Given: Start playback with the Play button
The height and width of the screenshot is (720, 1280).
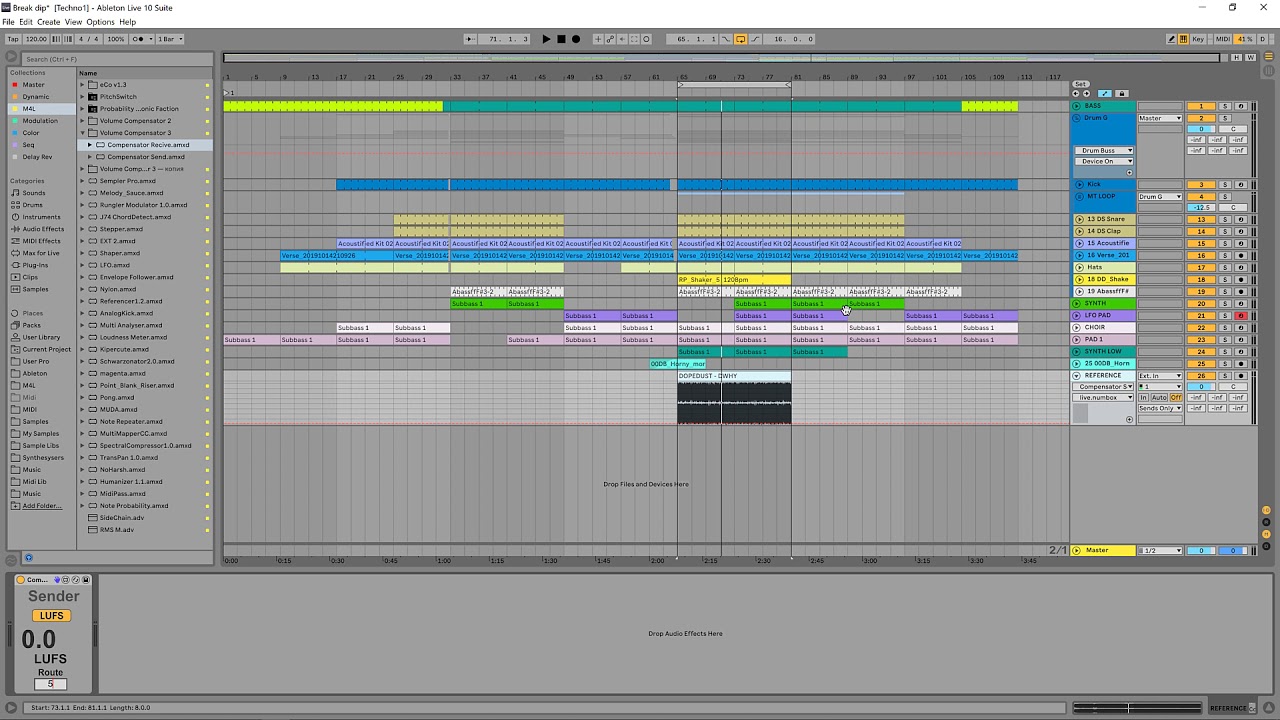Looking at the screenshot, I should click(x=546, y=39).
